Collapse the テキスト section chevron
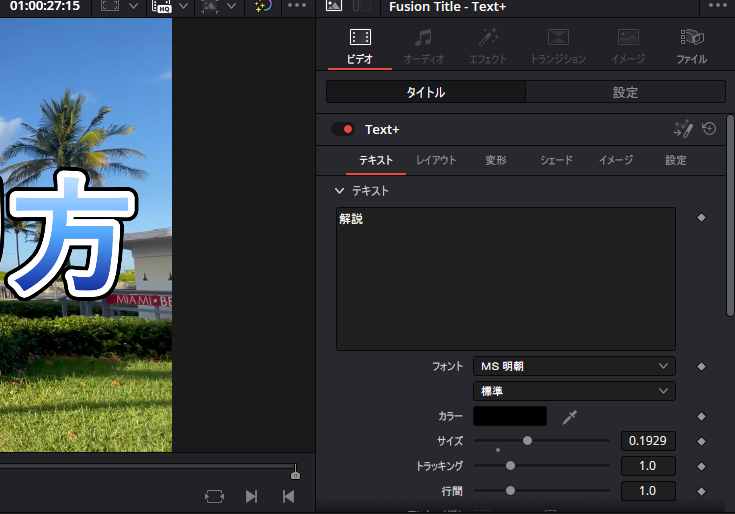Image resolution: width=735 pixels, height=514 pixels. [338, 191]
